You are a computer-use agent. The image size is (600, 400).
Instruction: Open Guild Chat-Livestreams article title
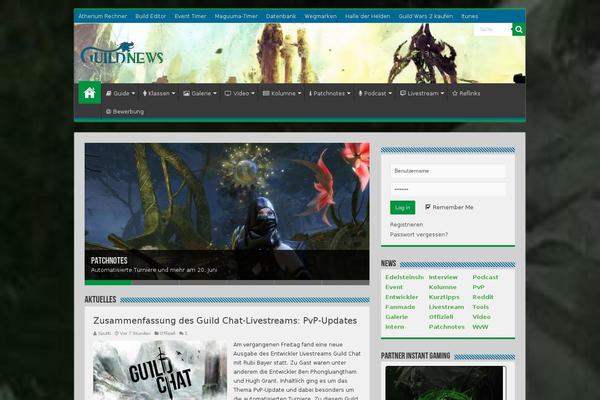coord(225,320)
